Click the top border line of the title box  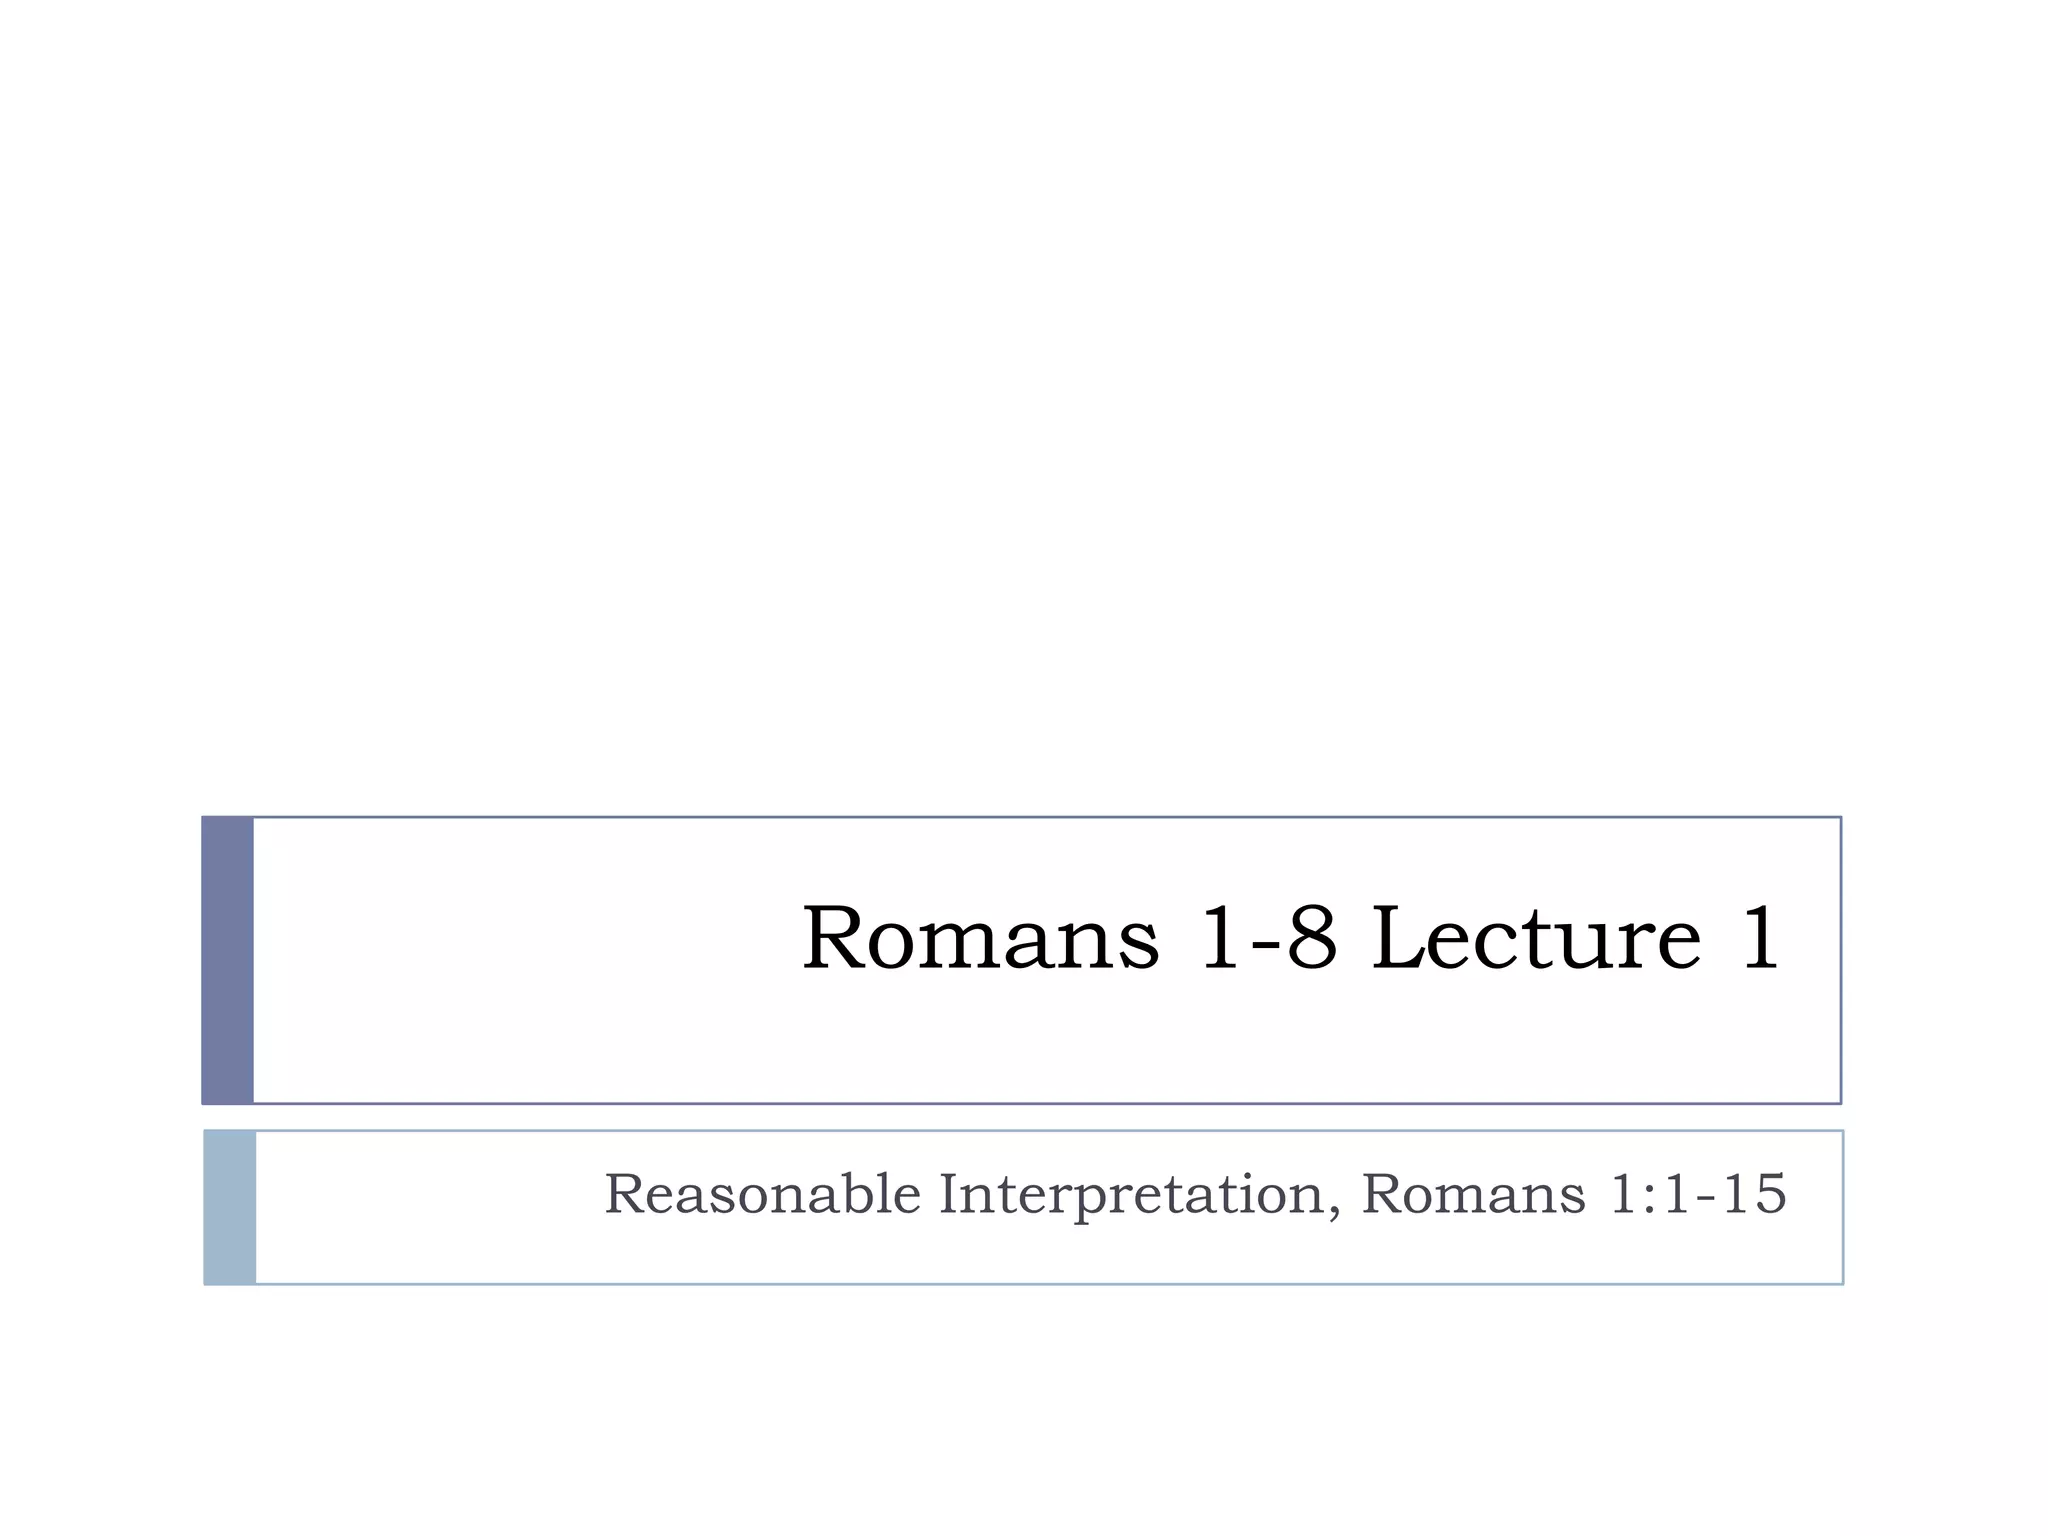coord(1024,817)
